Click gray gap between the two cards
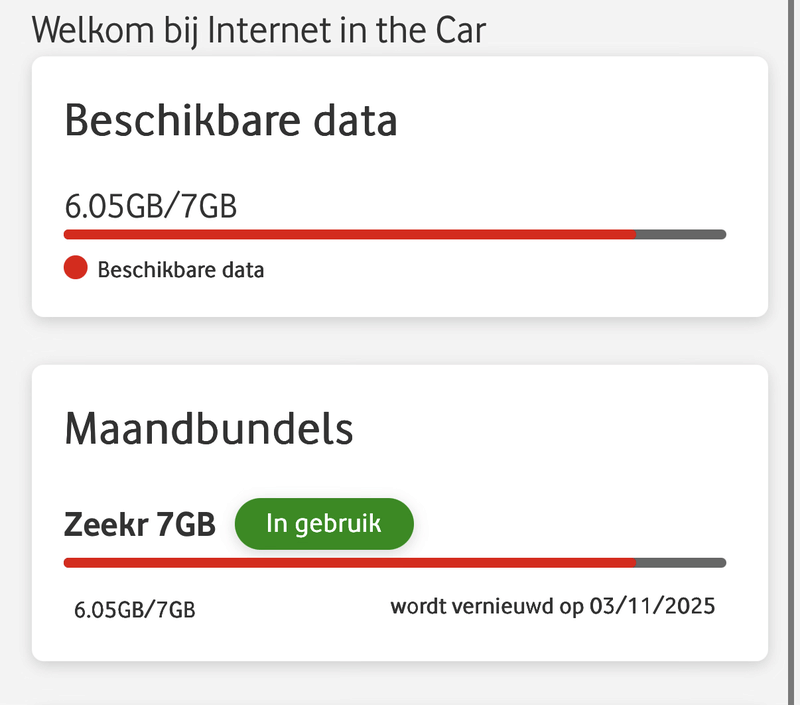800x705 pixels. (400, 341)
